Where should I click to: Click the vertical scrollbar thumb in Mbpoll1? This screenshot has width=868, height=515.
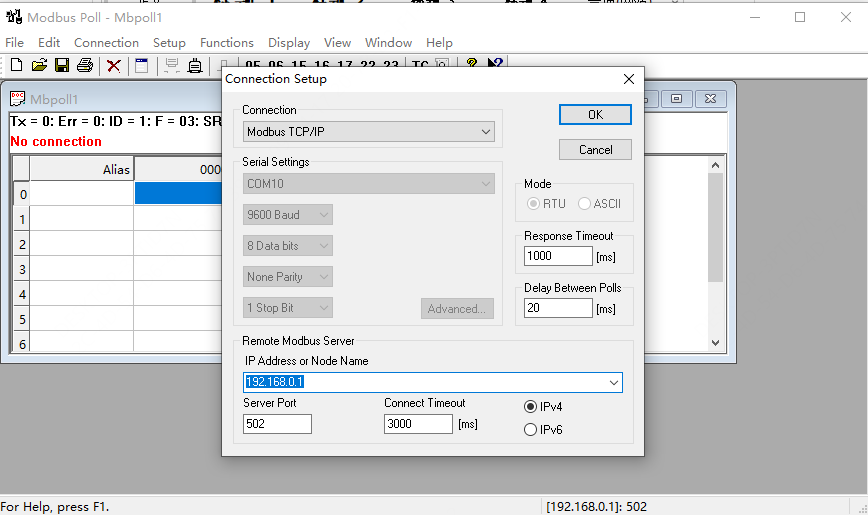point(715,228)
